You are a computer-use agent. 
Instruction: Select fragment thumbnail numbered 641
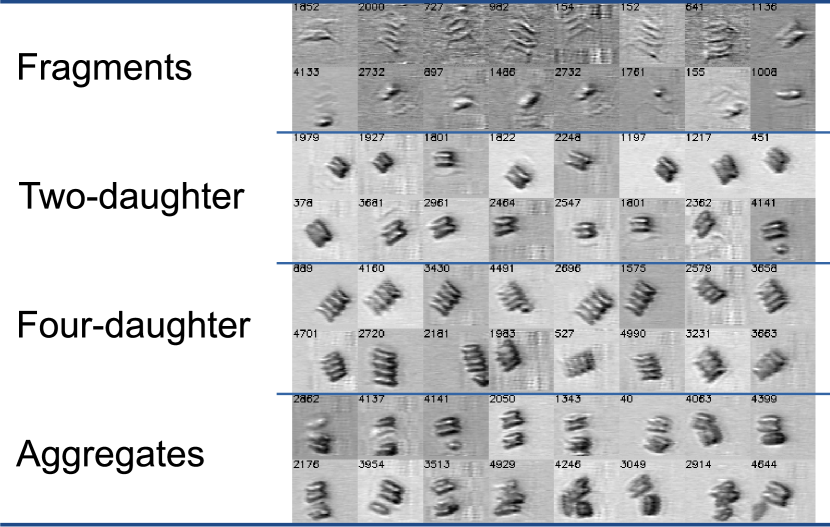[x=717, y=34]
